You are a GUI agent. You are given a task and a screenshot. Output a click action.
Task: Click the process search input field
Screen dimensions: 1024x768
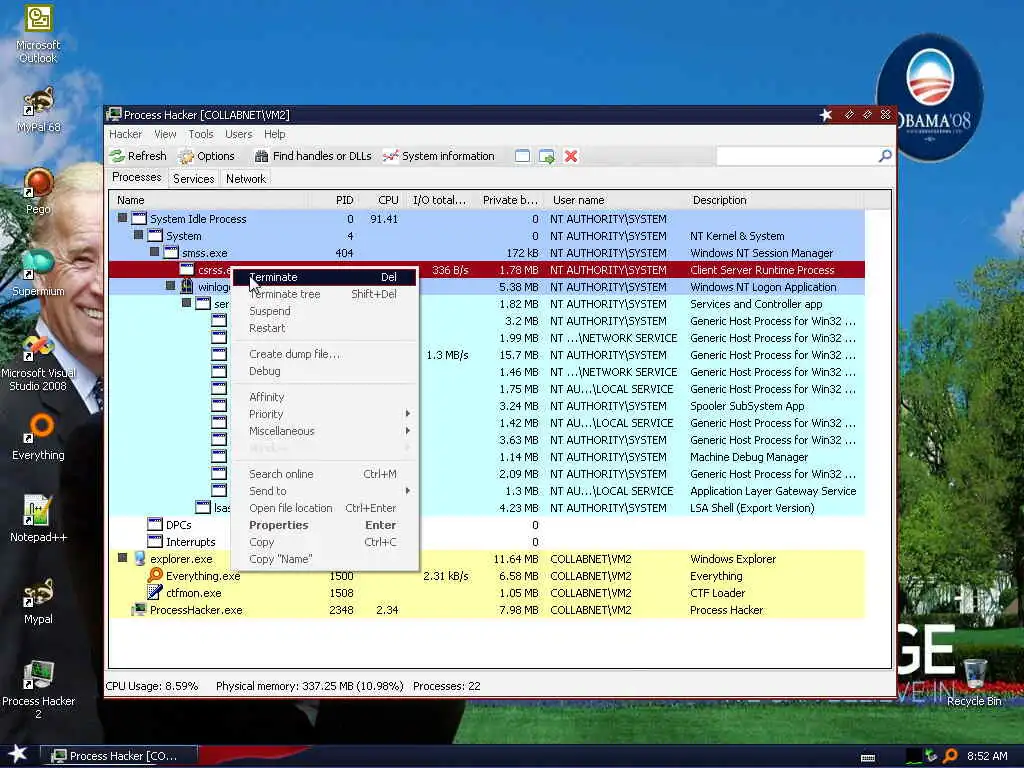tap(797, 155)
